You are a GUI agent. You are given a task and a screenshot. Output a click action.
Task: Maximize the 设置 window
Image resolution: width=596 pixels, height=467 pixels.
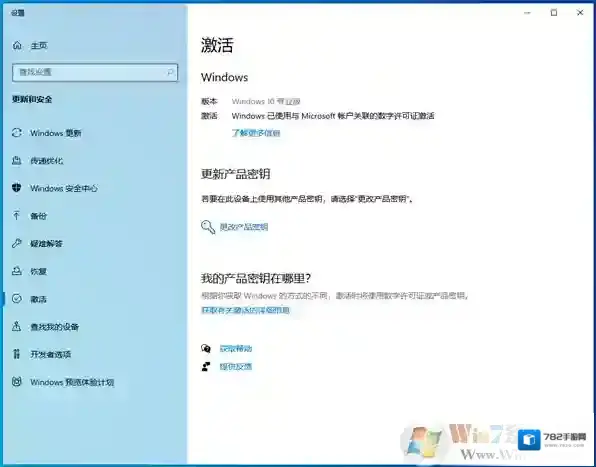coord(554,13)
